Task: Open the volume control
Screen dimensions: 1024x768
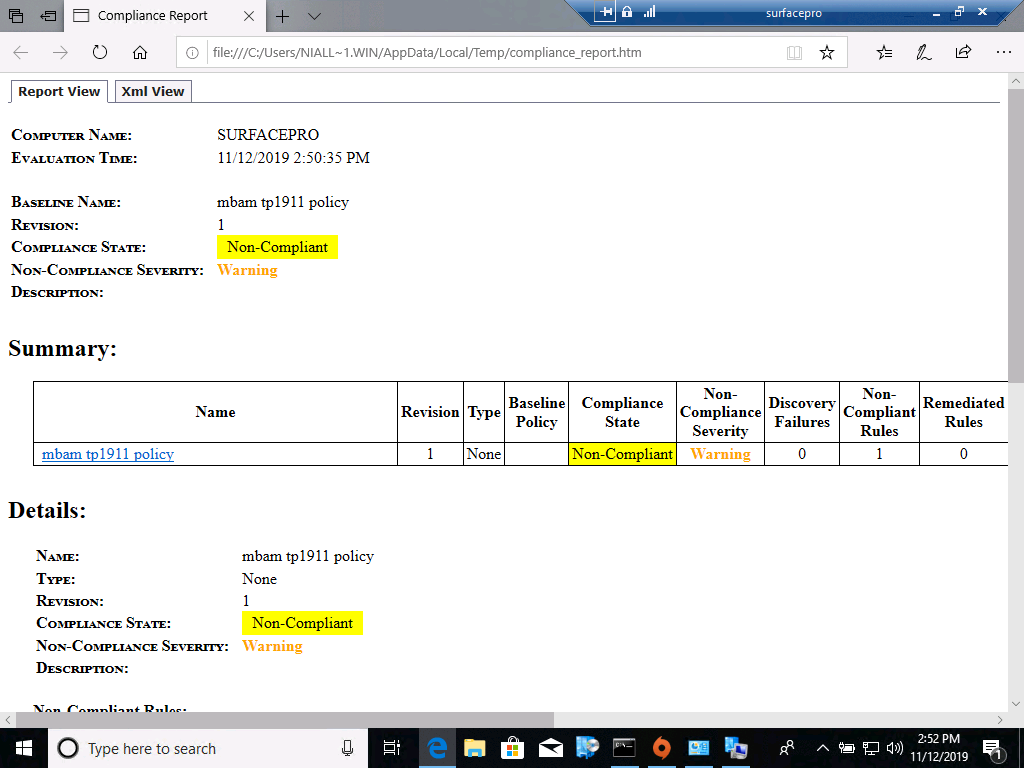Action: click(x=895, y=748)
